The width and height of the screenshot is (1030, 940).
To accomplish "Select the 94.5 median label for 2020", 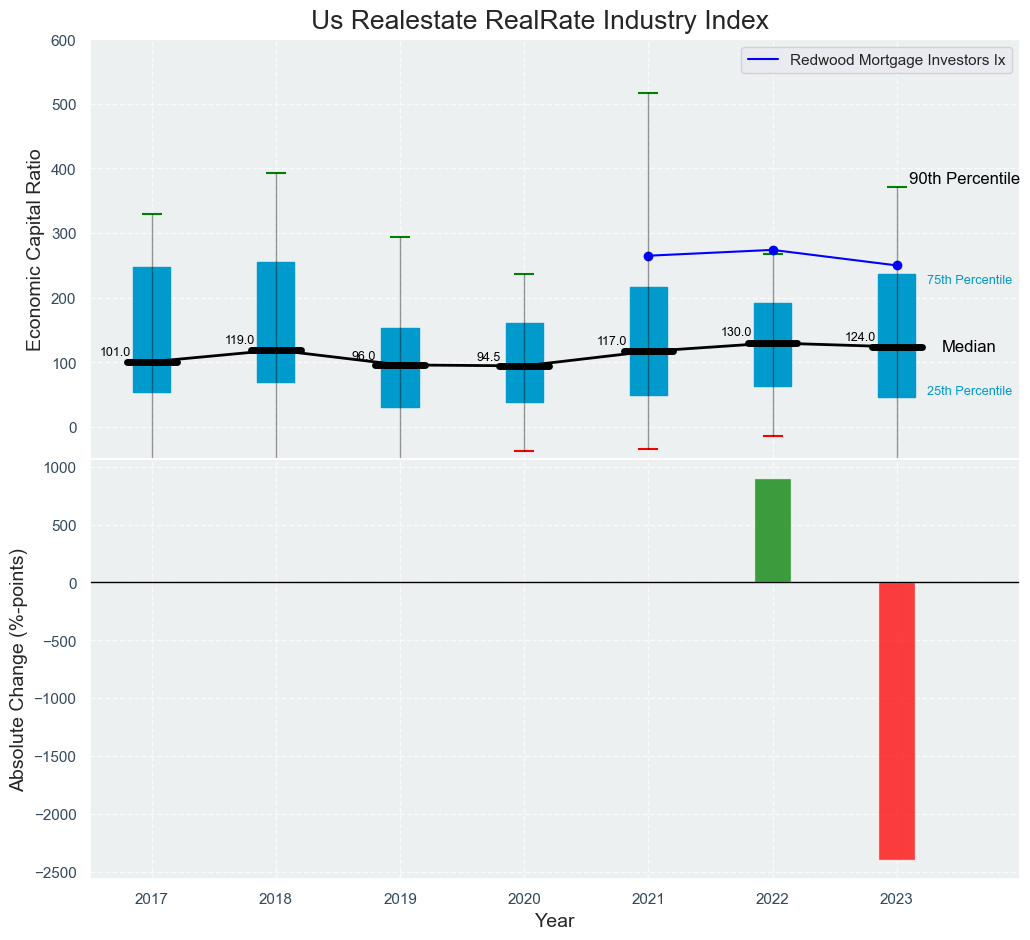I will pyautogui.click(x=489, y=357).
